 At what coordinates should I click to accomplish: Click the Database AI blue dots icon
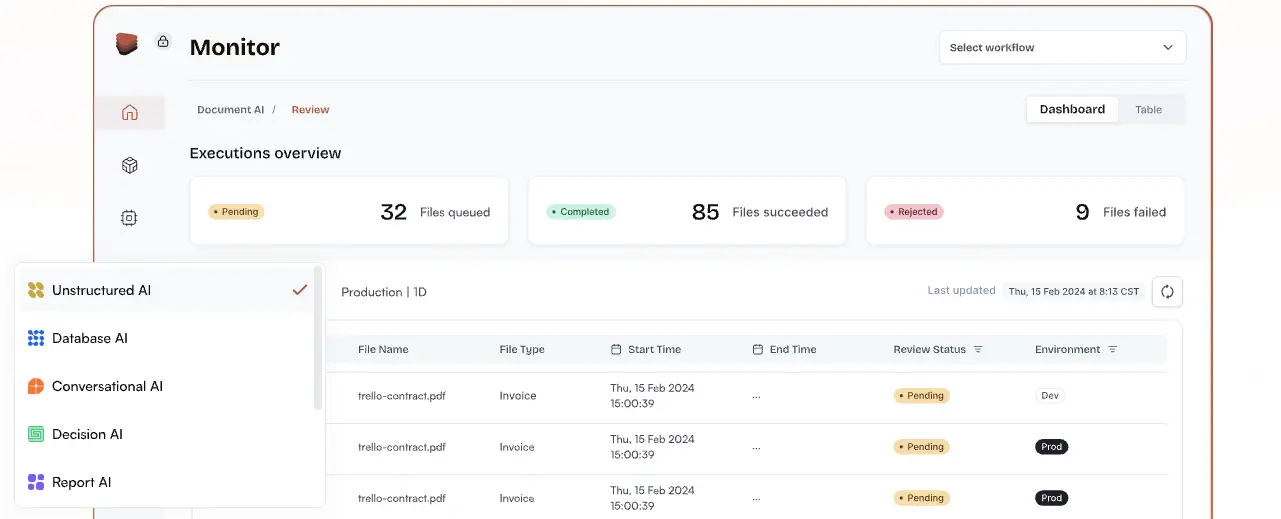coord(36,338)
